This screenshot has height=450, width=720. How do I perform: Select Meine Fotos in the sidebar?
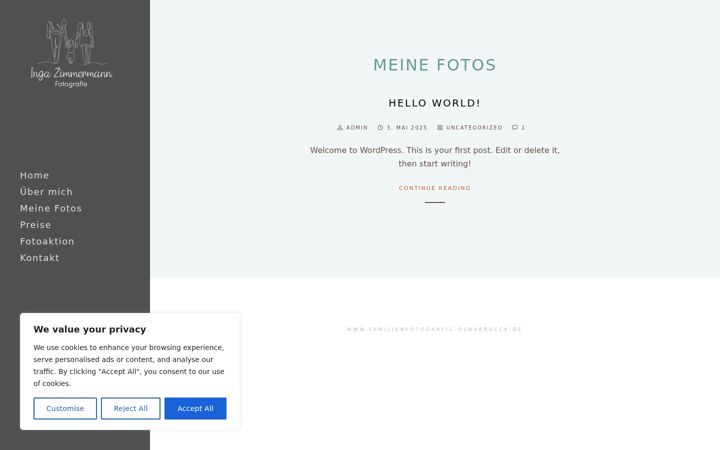coord(51,208)
